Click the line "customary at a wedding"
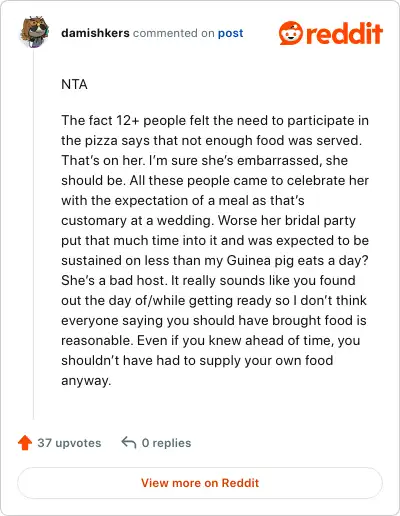The width and height of the screenshot is (400, 516). 208,220
